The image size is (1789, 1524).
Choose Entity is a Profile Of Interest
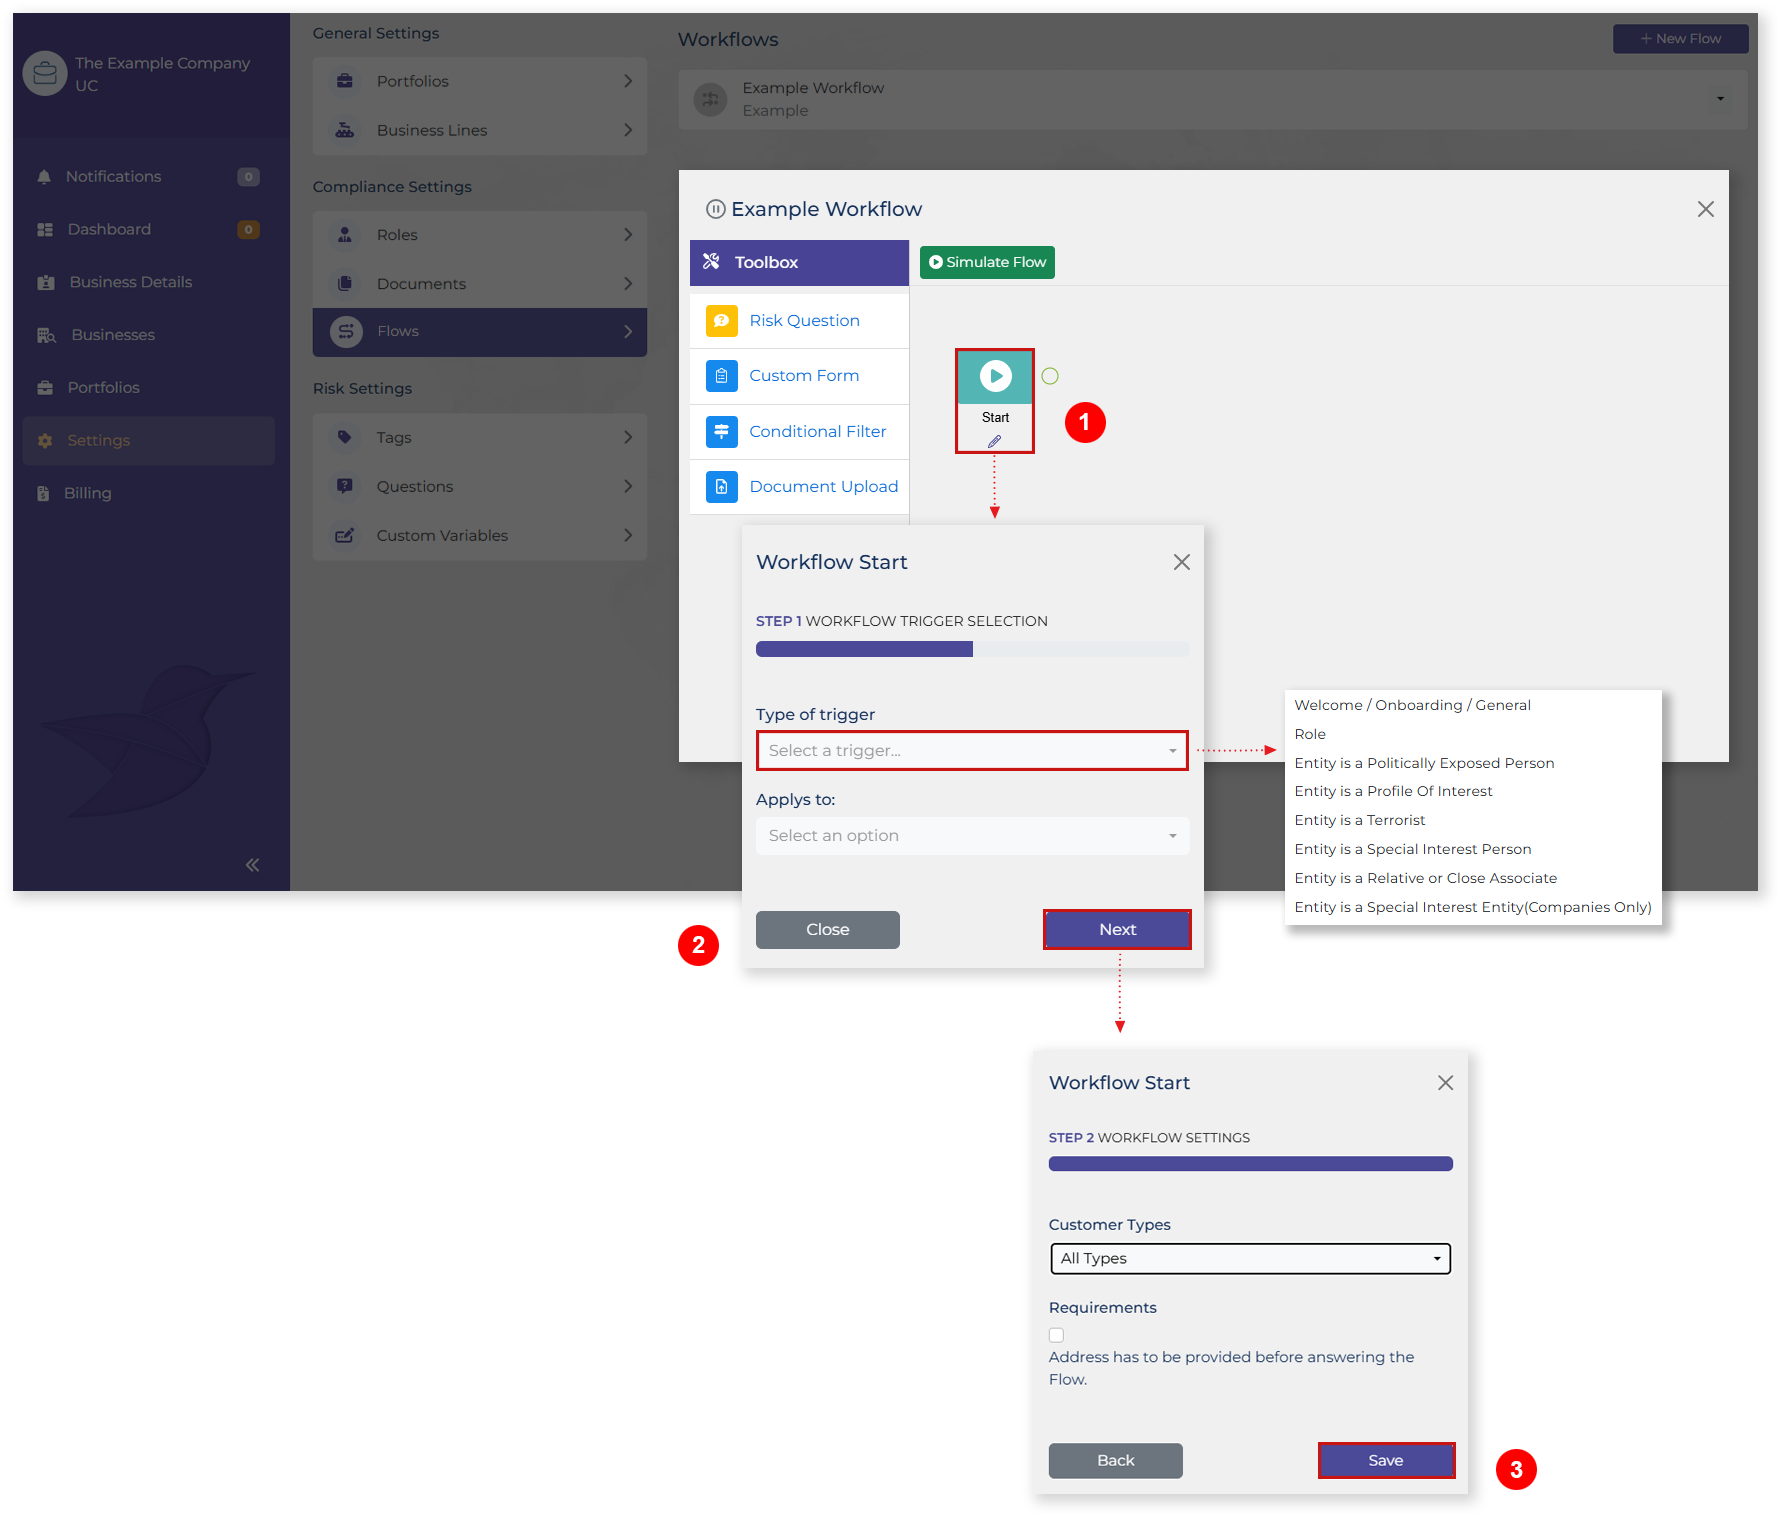1393,792
